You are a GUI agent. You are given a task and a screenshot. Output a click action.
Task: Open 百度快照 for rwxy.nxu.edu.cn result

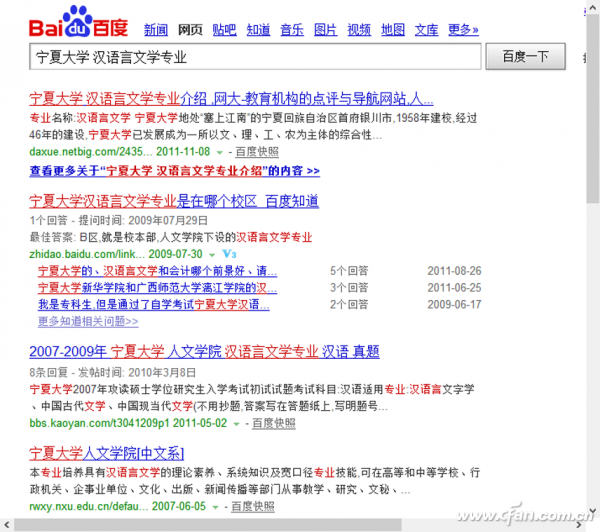(253, 507)
